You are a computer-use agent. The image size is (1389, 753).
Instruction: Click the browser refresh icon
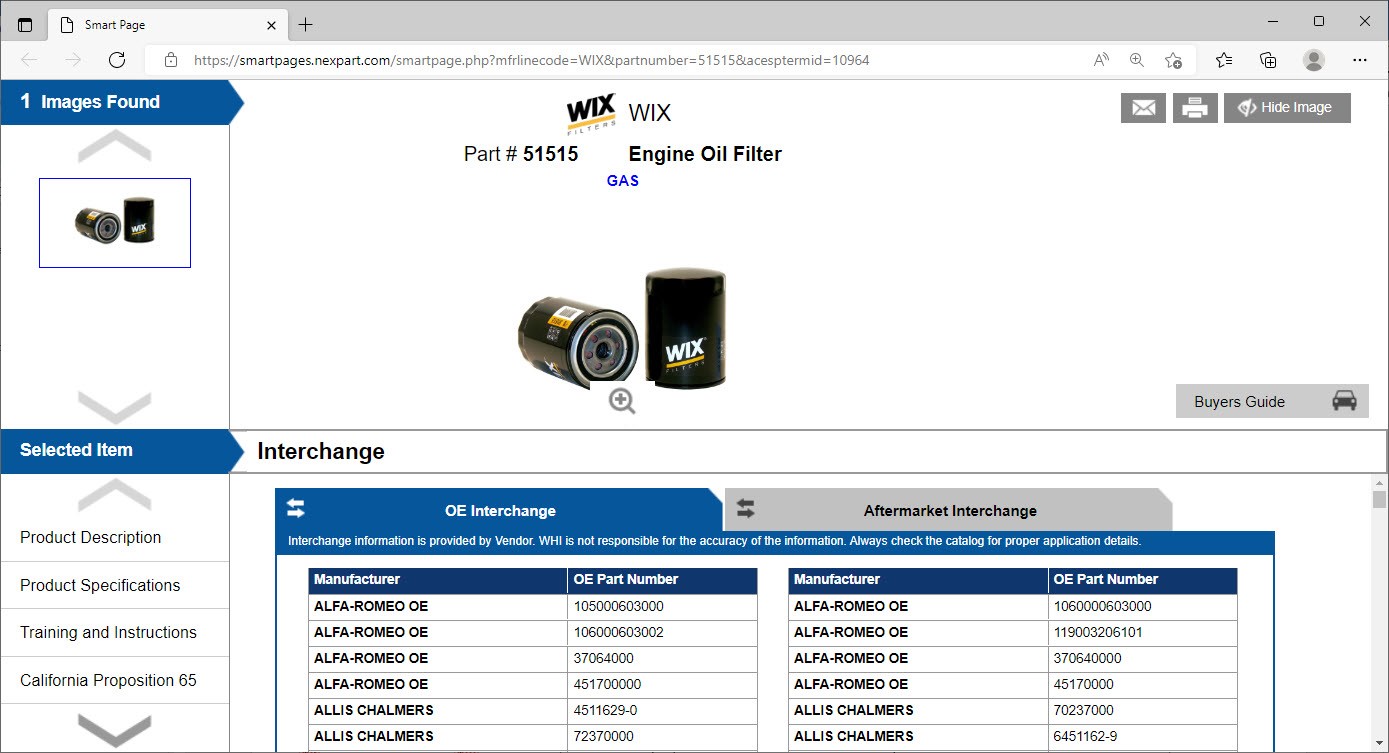[x=117, y=60]
